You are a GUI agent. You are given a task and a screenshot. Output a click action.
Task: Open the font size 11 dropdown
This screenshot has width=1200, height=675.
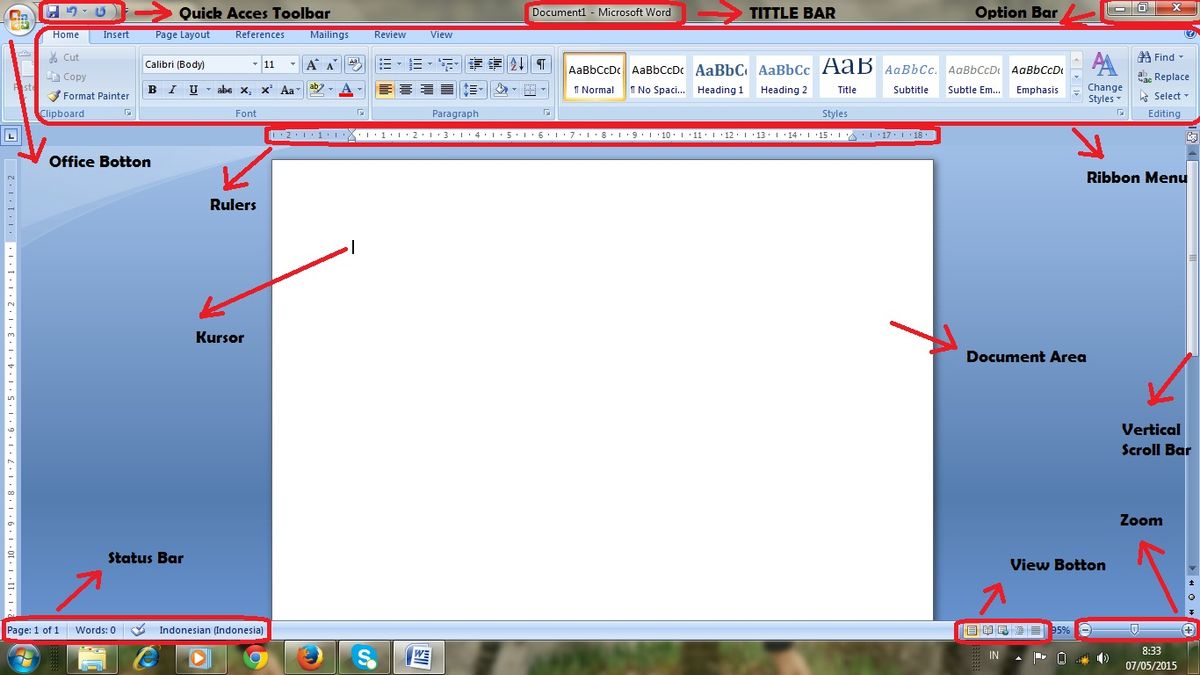tap(293, 64)
